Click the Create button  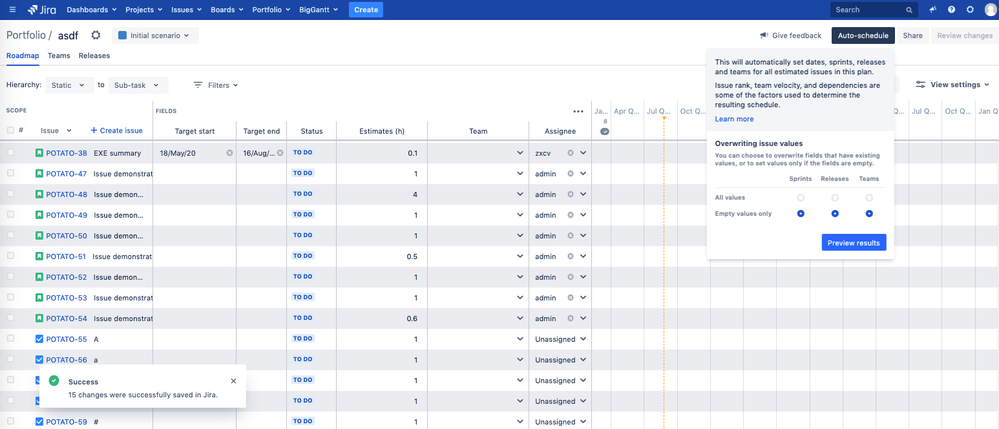click(366, 10)
